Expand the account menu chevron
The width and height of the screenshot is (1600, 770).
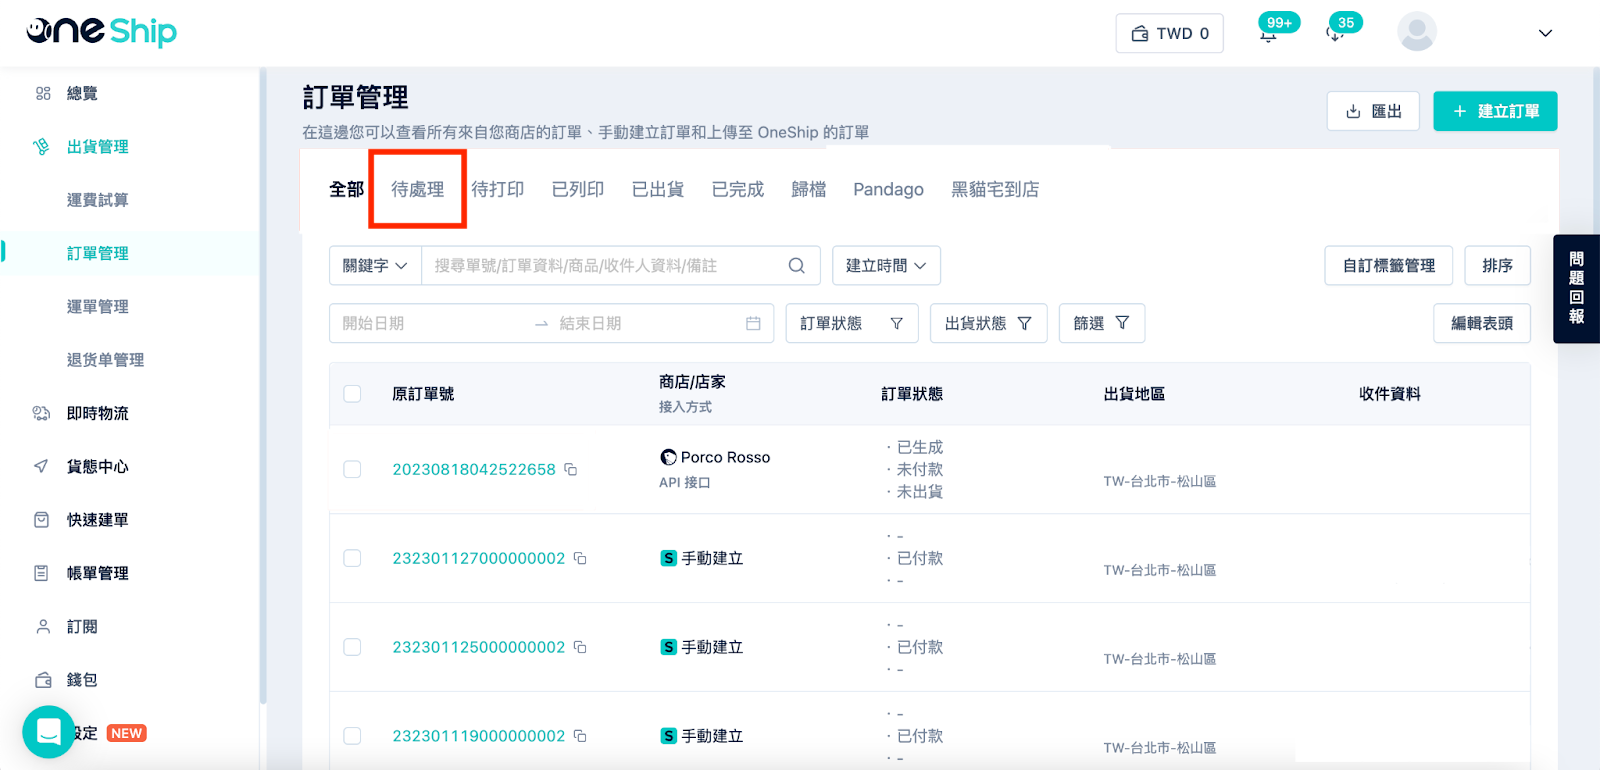coord(1545,33)
